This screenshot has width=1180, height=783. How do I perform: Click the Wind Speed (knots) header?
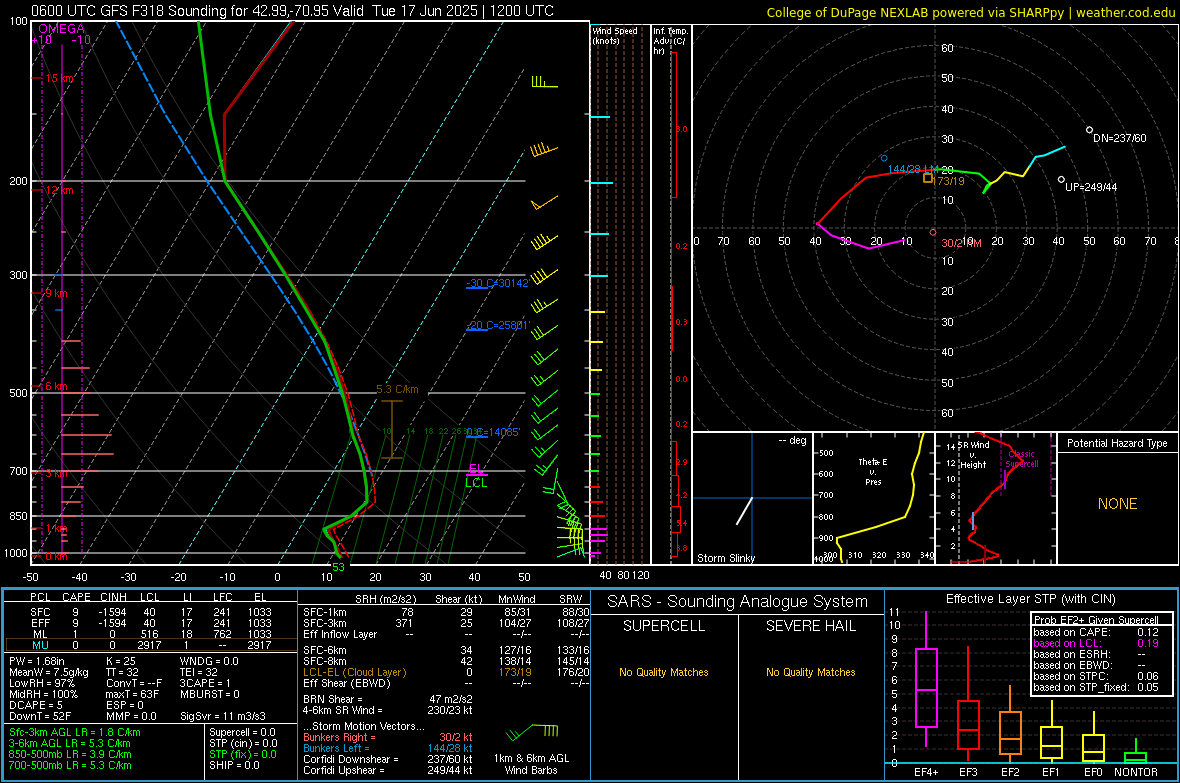(x=614, y=35)
